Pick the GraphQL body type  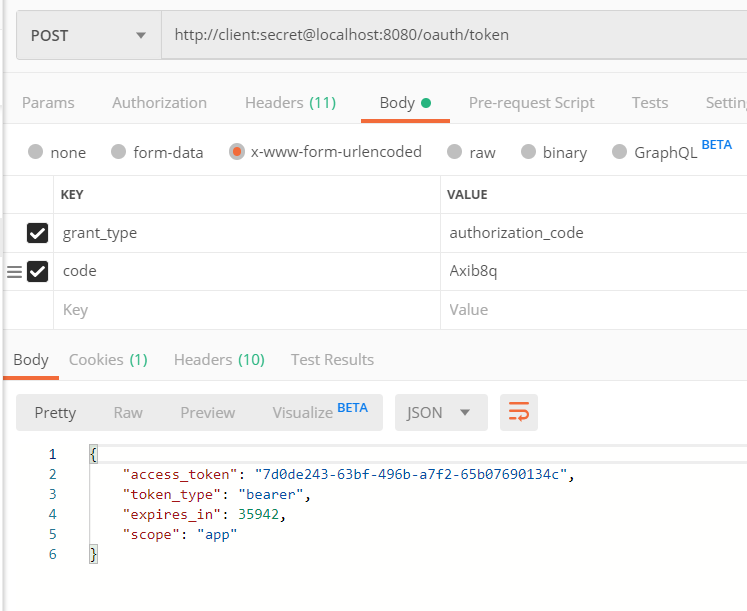(x=620, y=152)
